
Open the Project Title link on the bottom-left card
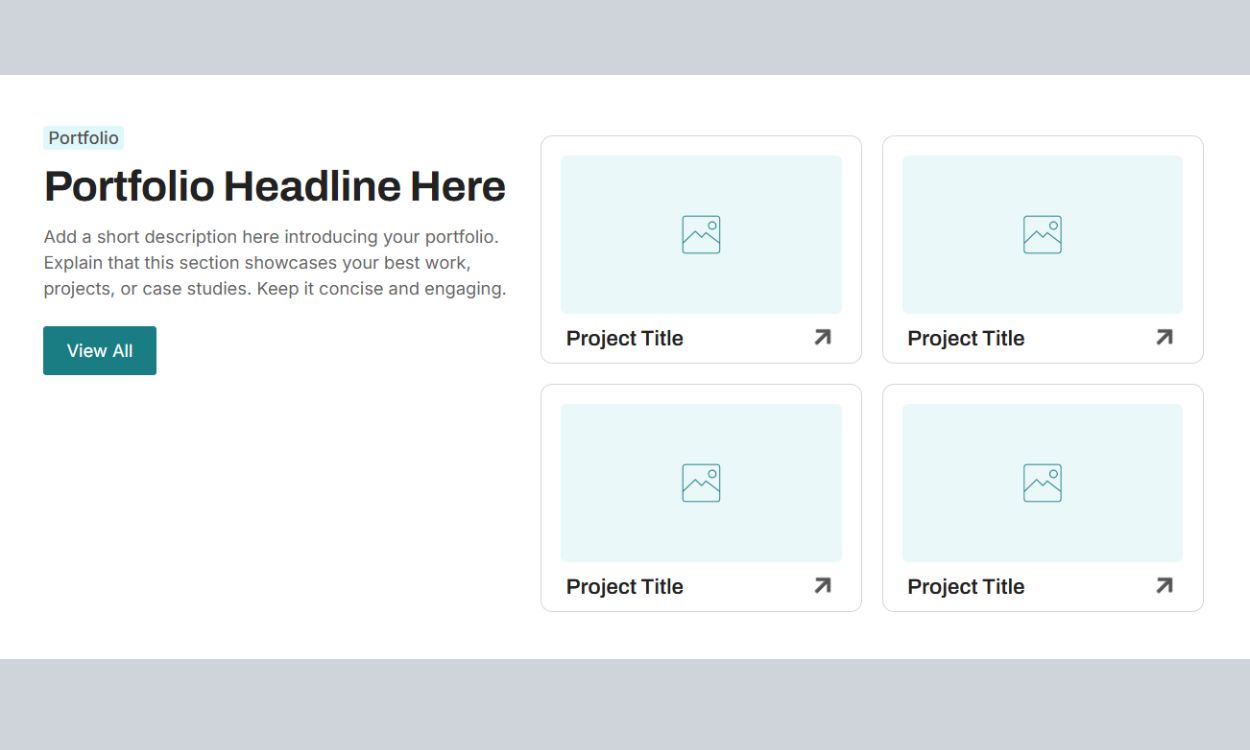625,587
